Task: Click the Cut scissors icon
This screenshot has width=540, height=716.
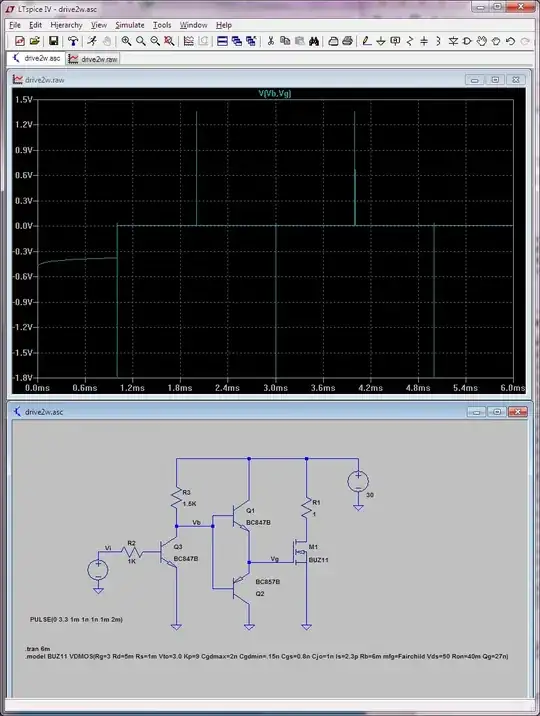Action: tap(271, 41)
